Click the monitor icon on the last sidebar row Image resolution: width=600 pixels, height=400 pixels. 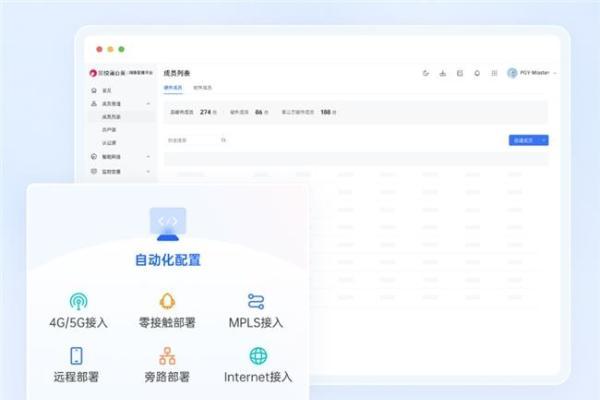(x=94, y=171)
